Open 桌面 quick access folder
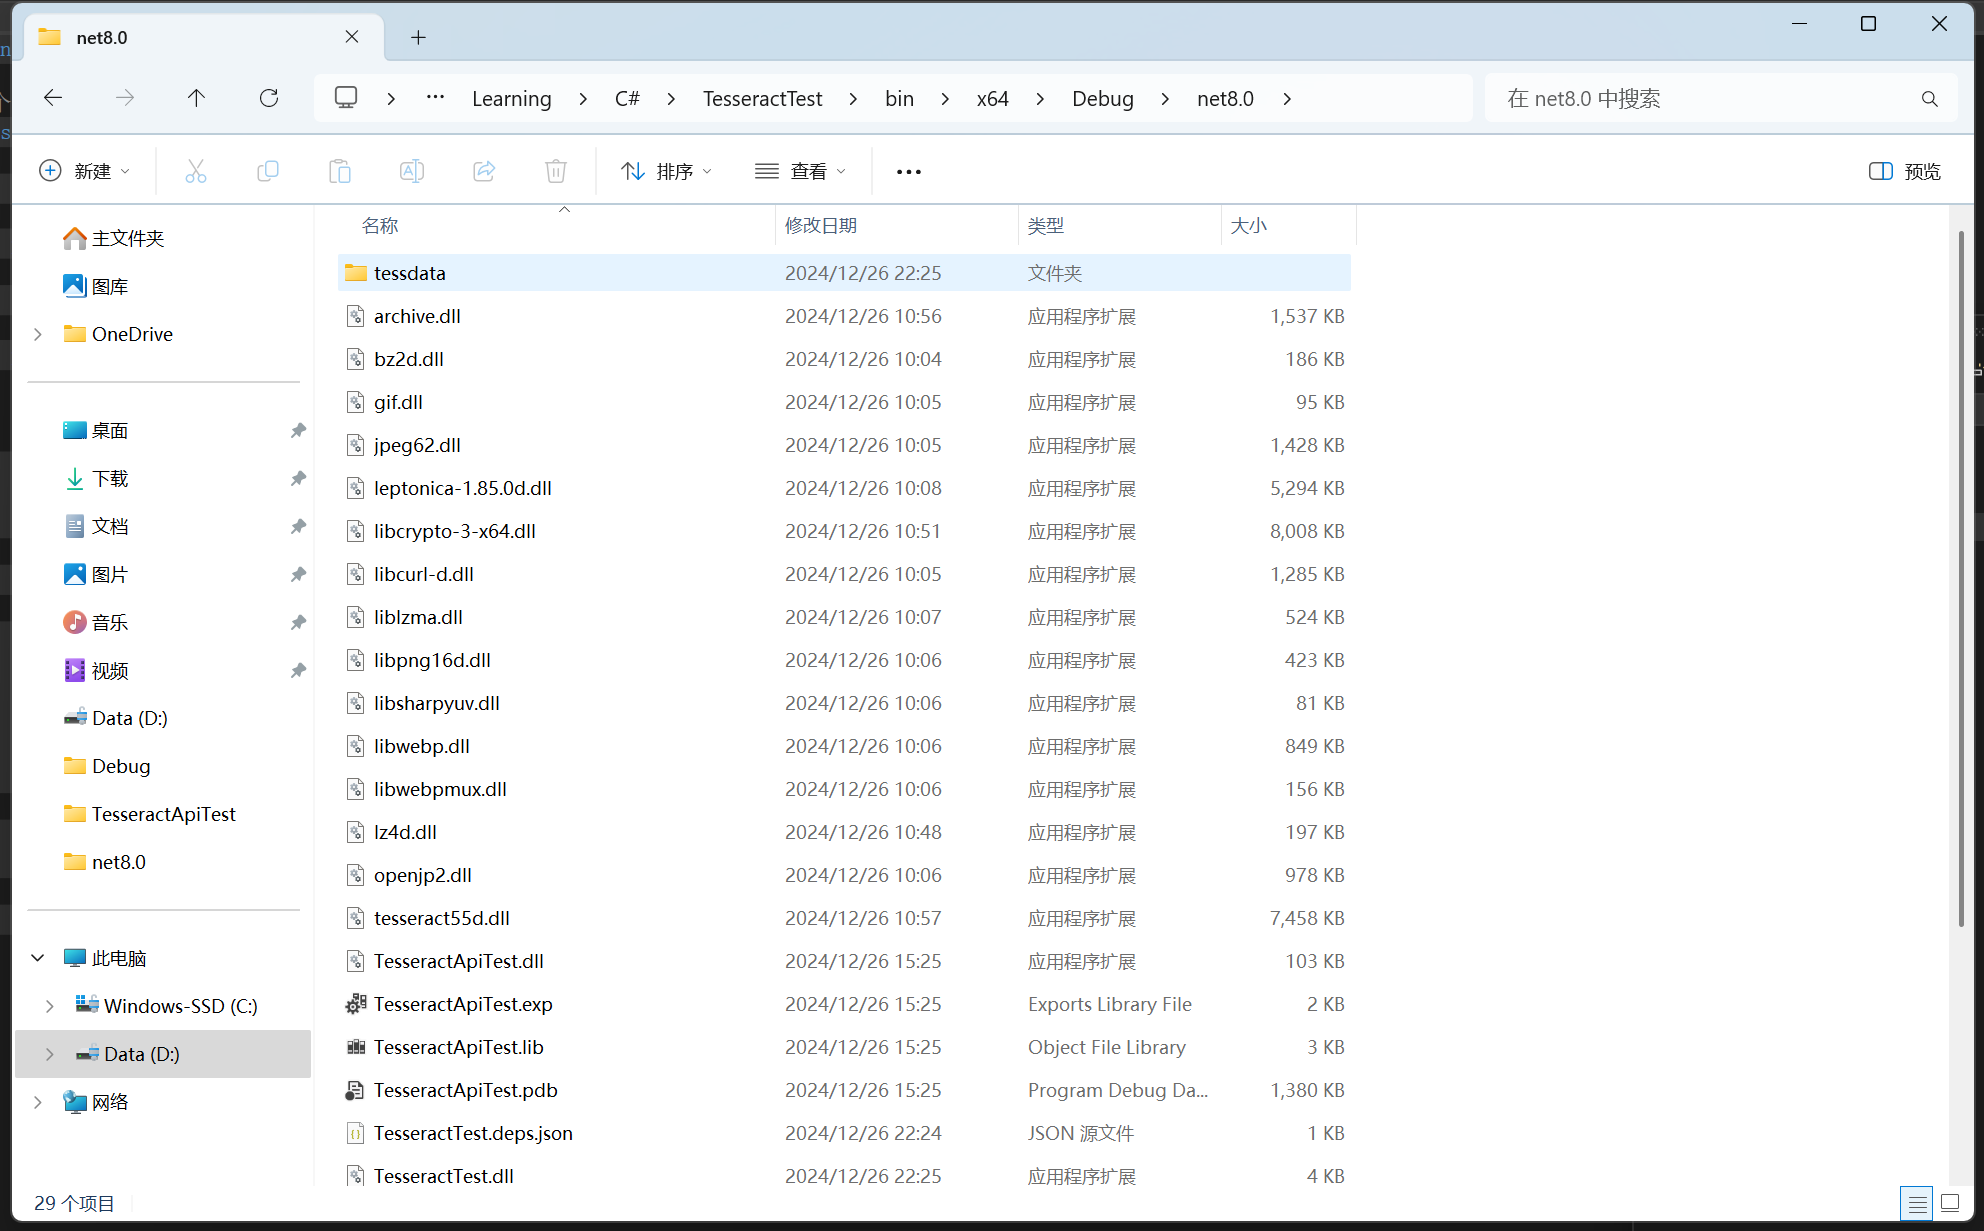 95,430
